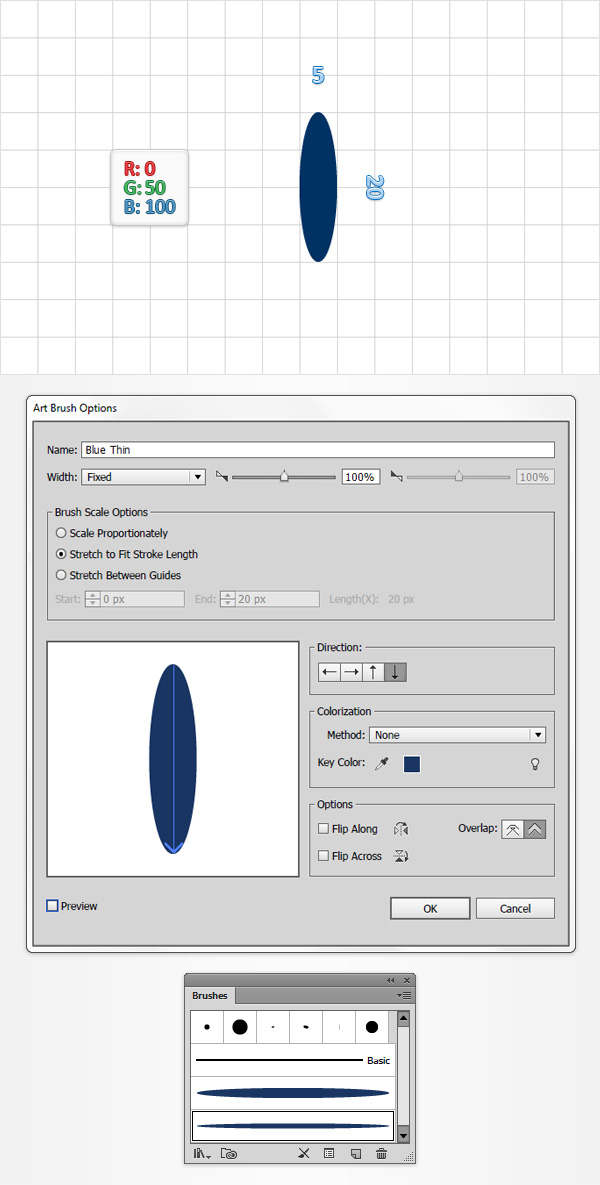
Task: Select the last round brush in top row
Action: pos(371,1027)
